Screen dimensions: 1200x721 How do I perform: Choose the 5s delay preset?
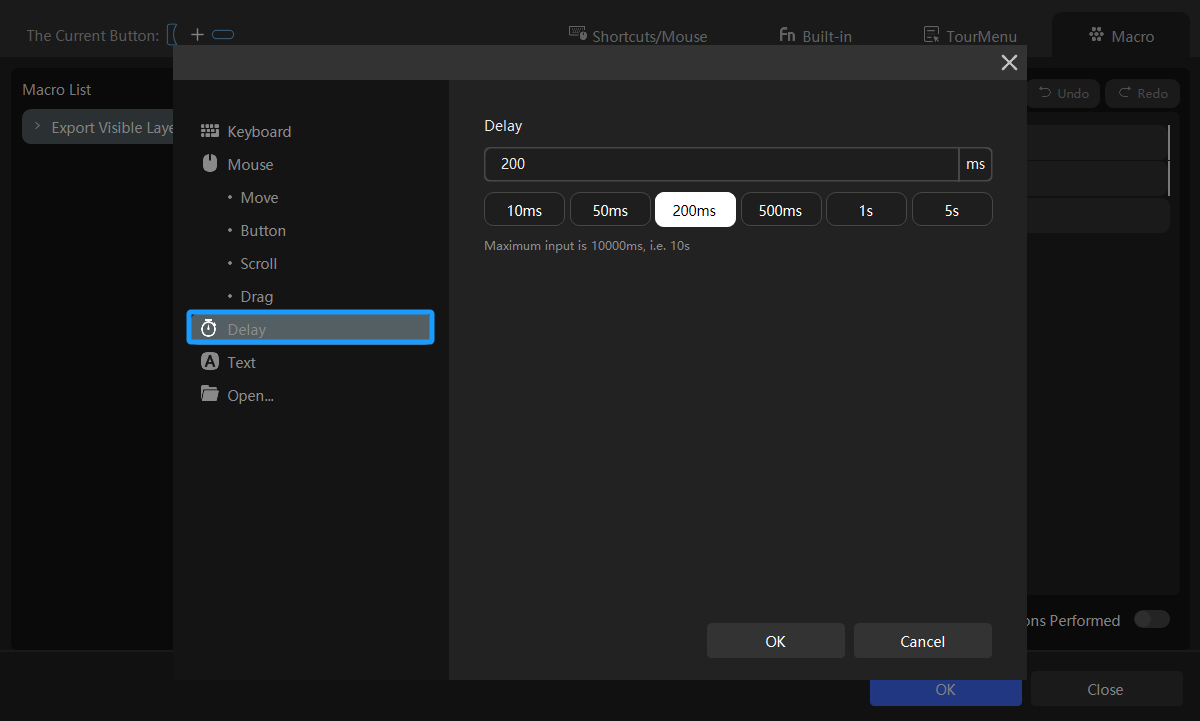tap(952, 210)
